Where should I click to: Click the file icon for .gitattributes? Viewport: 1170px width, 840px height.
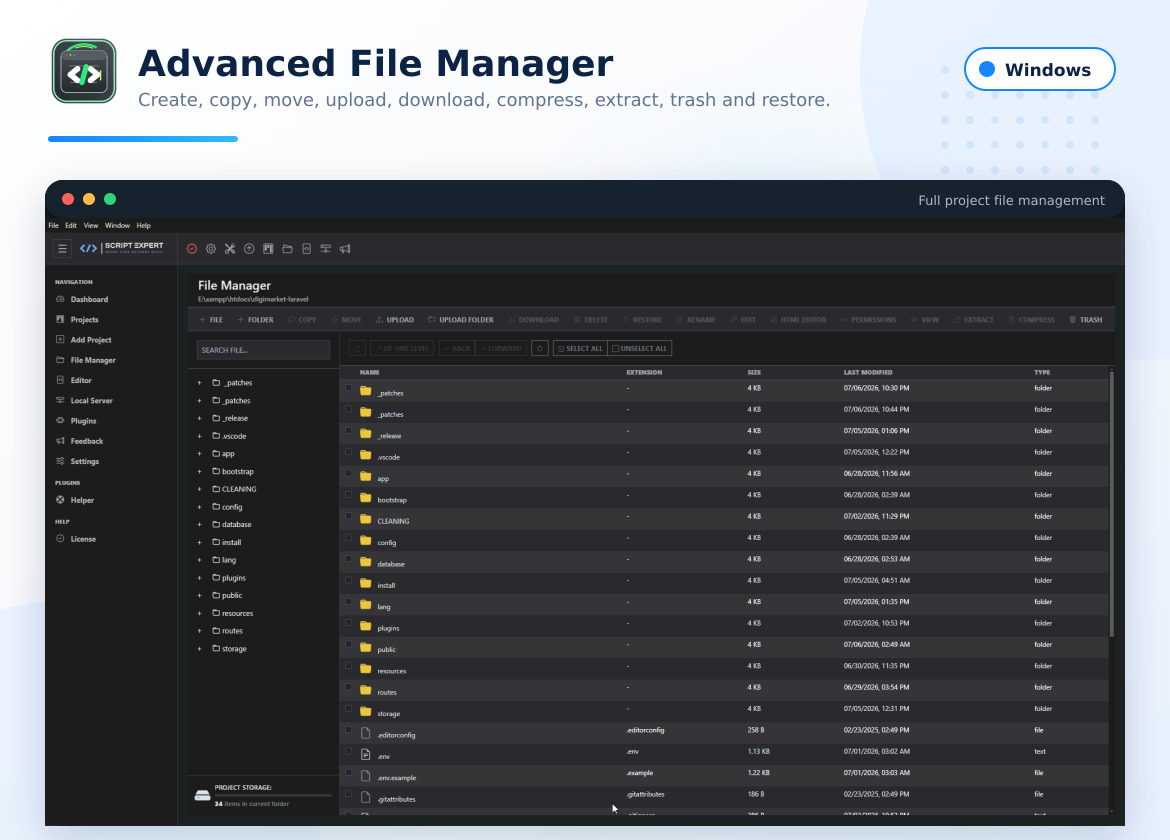click(366, 797)
